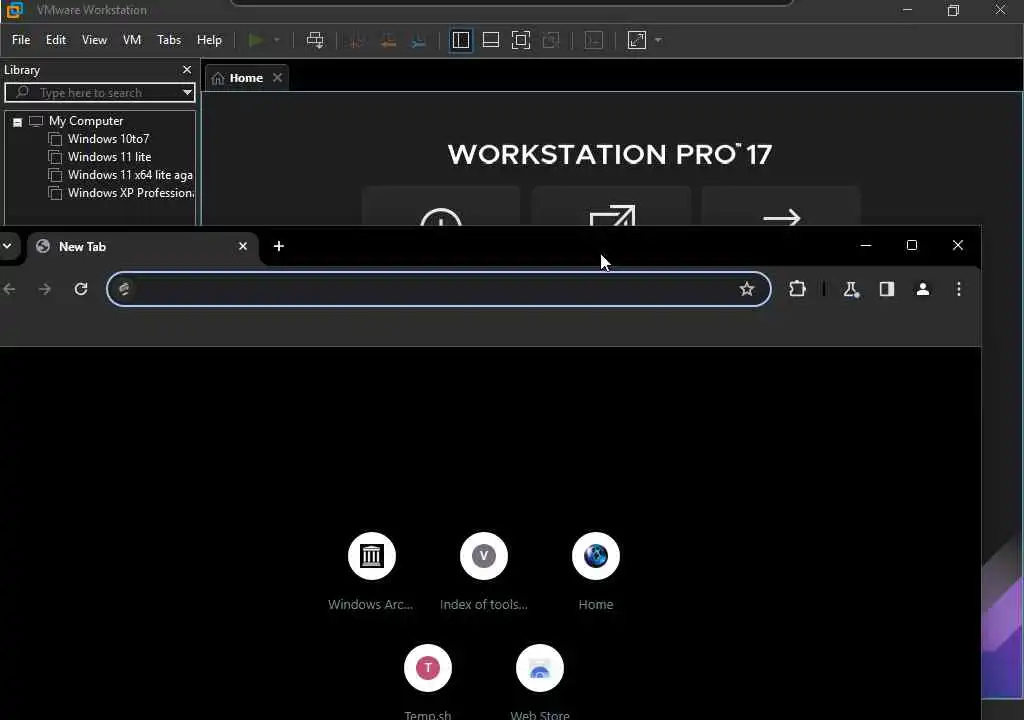The height and width of the screenshot is (720, 1024).
Task: Open the Snapshot Manager toolbar icon
Action: tap(419, 41)
